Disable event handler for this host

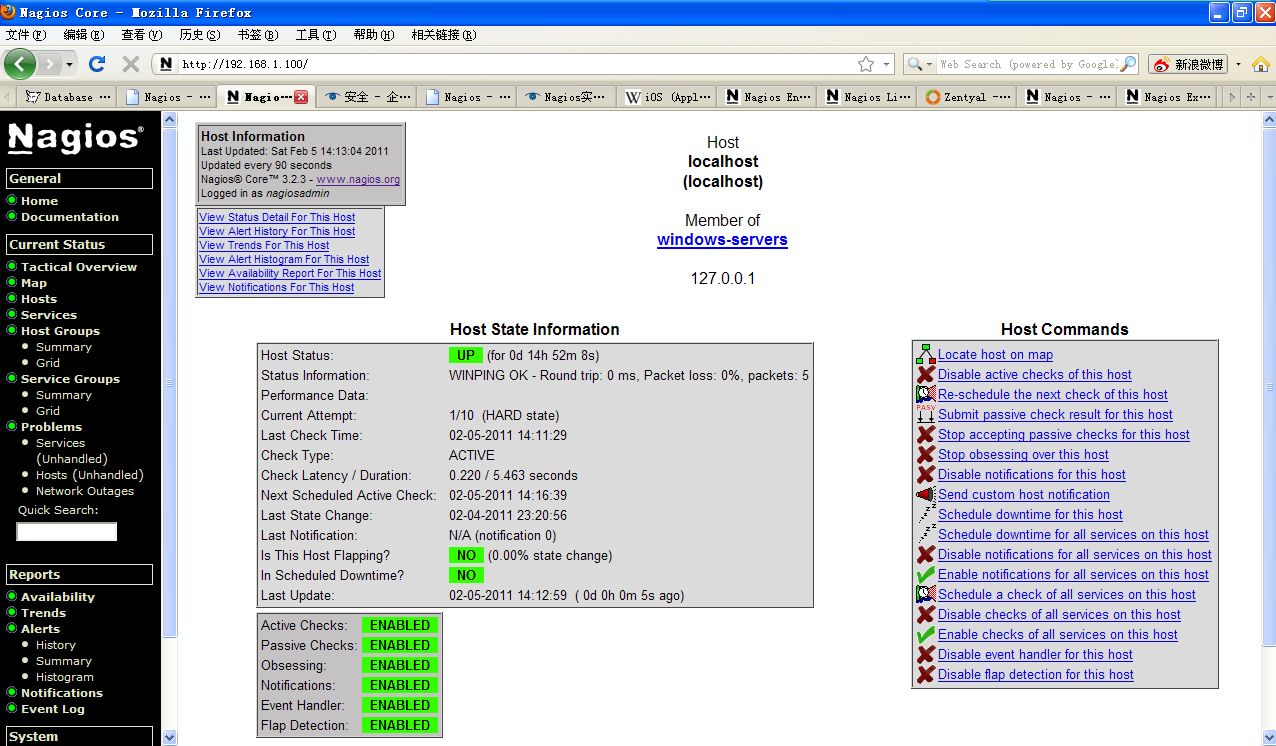point(1035,655)
